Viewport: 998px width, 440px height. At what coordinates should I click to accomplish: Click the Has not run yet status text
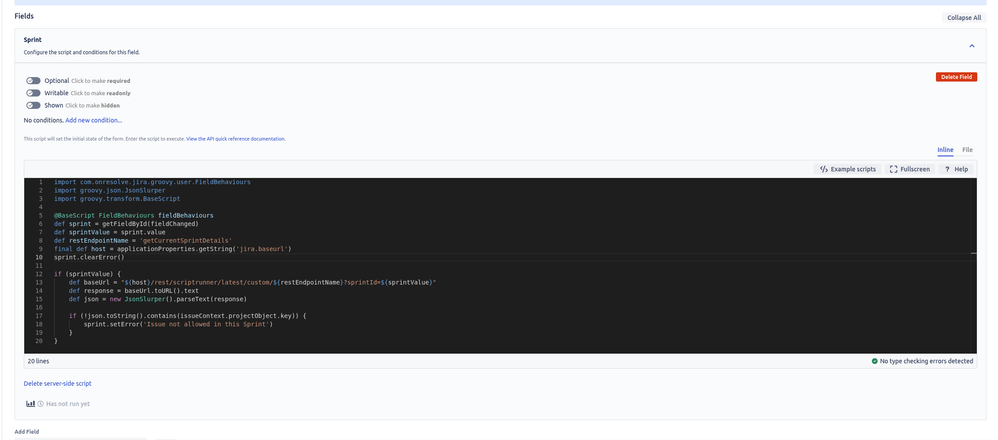point(68,404)
